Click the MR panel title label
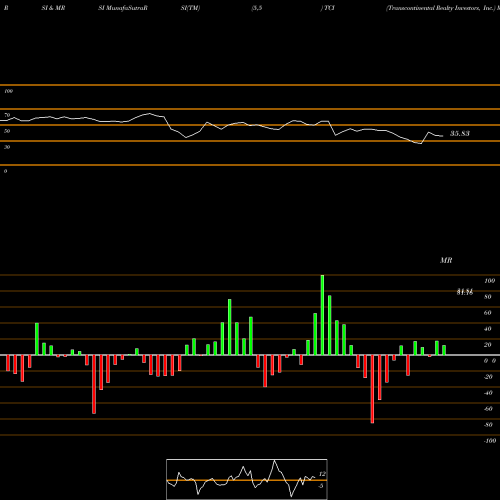500x500 pixels. coord(446,260)
